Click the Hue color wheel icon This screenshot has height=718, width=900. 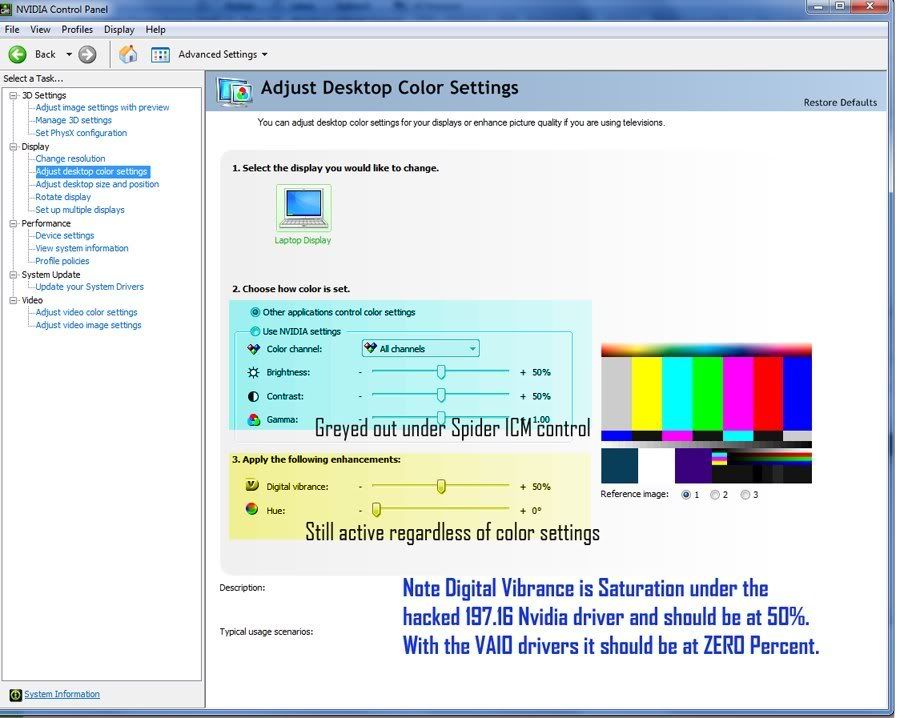[251, 509]
